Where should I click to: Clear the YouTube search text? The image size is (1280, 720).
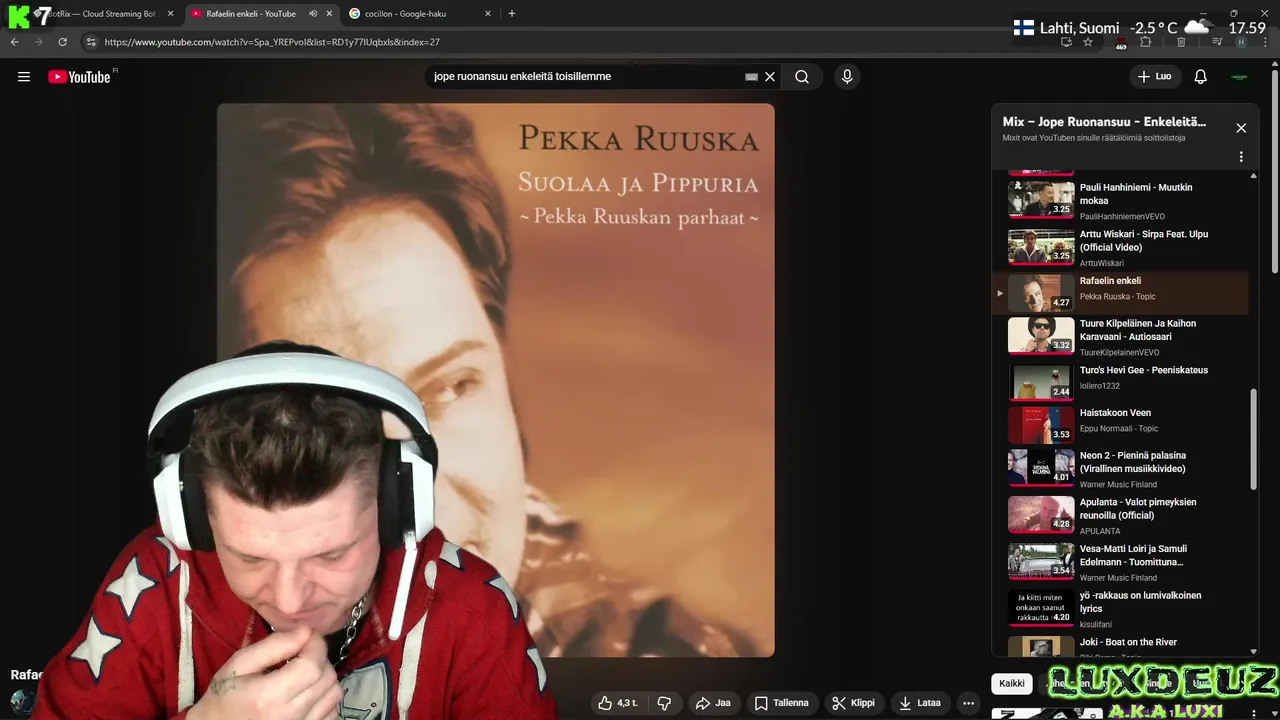770,77
